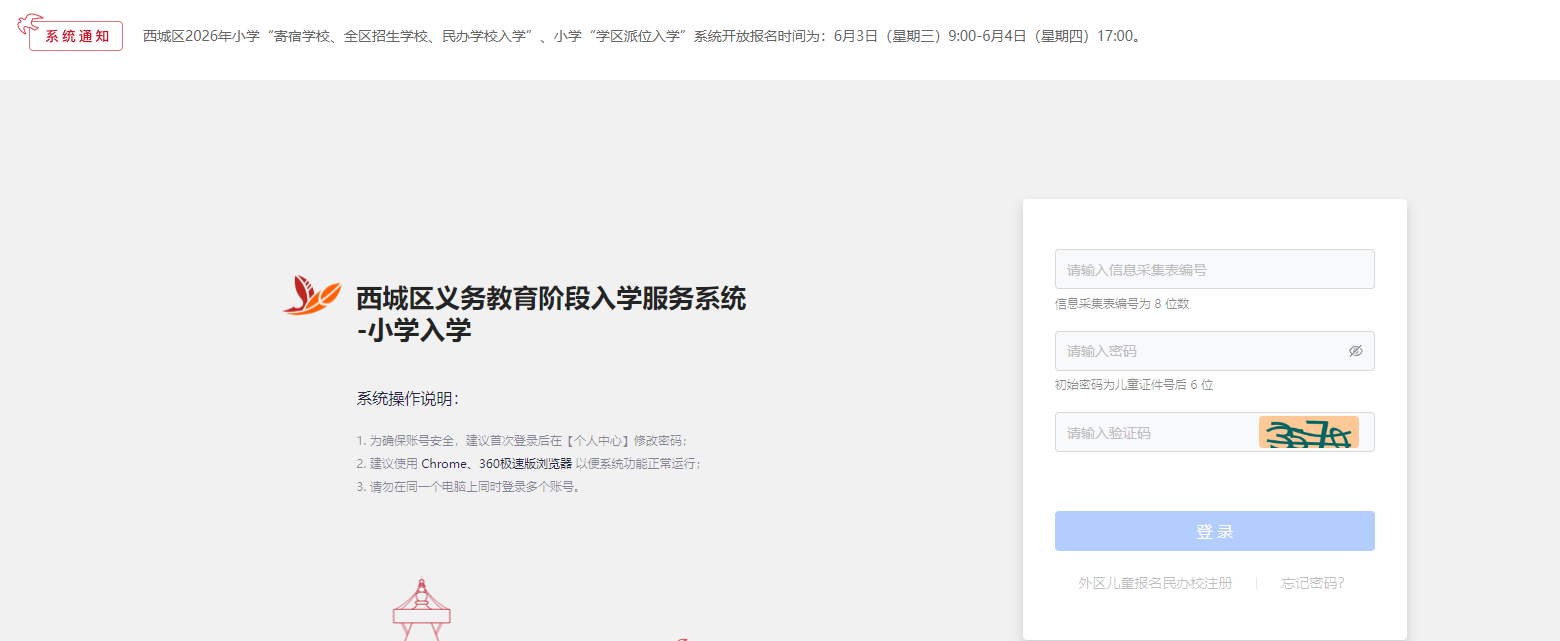
Task: Click the 初始密码为儿童证件号后 6 位 hint
Action: tap(1134, 385)
